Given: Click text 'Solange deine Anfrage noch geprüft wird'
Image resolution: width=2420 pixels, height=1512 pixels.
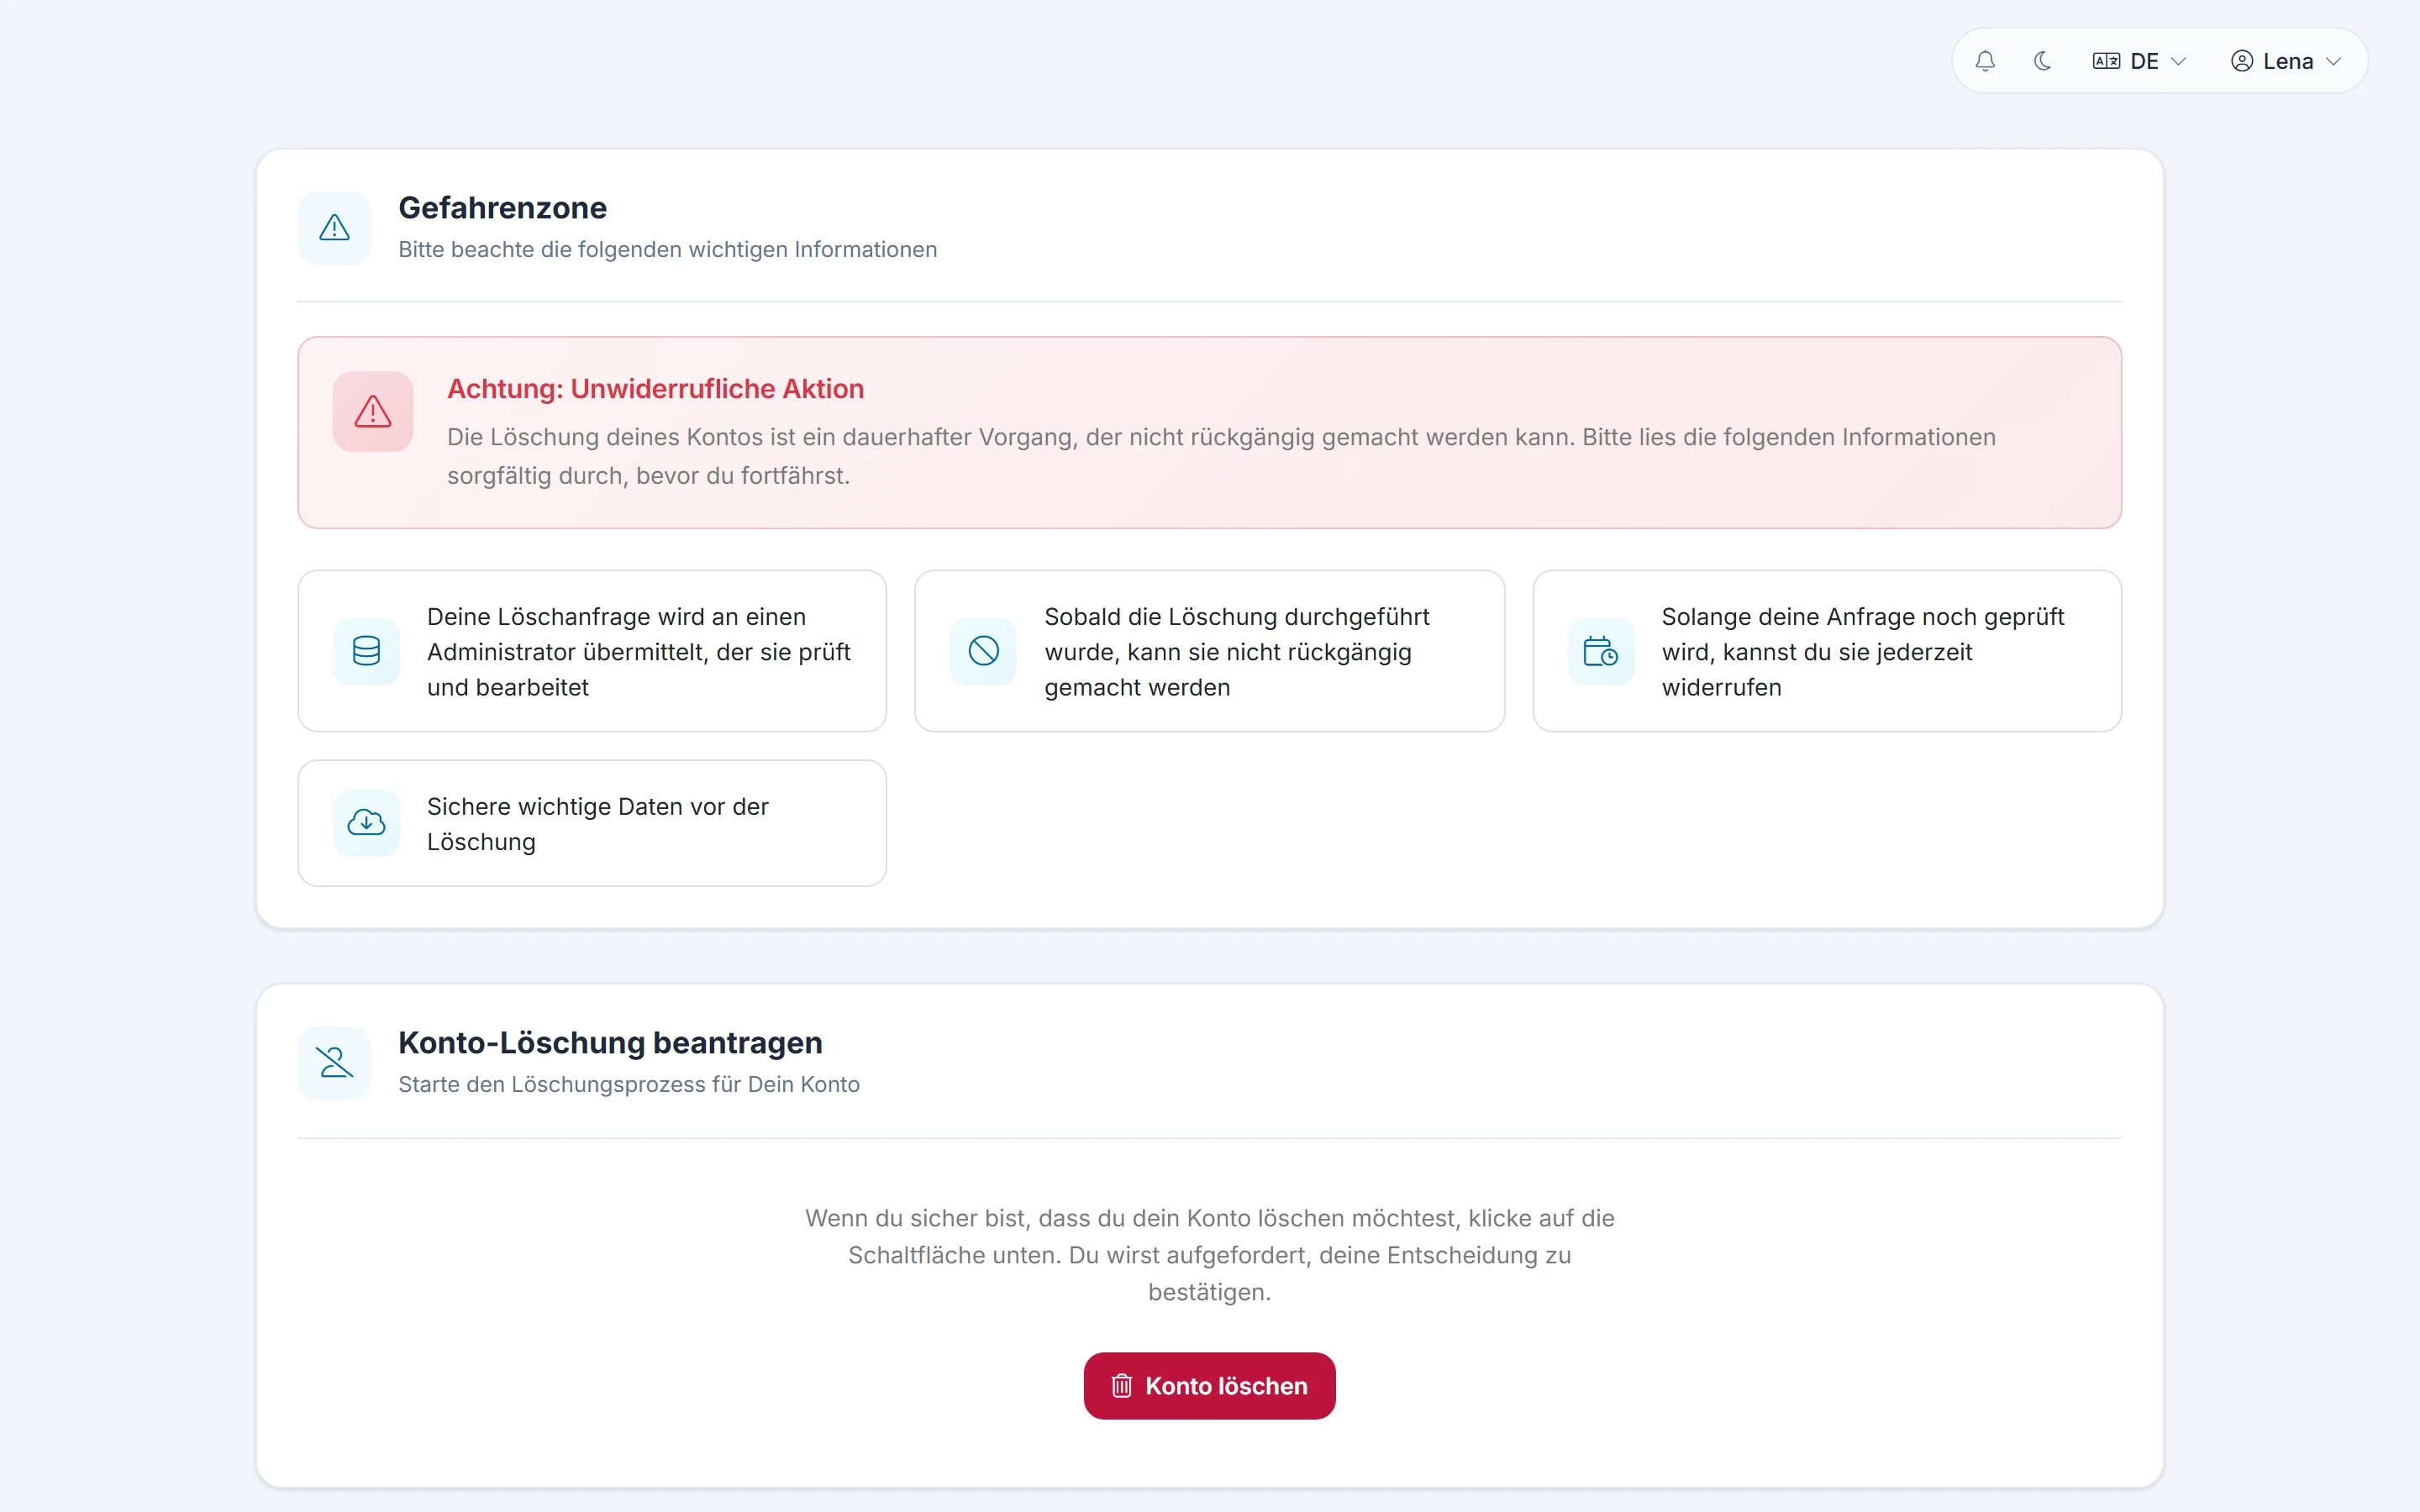Looking at the screenshot, I should [x=1863, y=652].
